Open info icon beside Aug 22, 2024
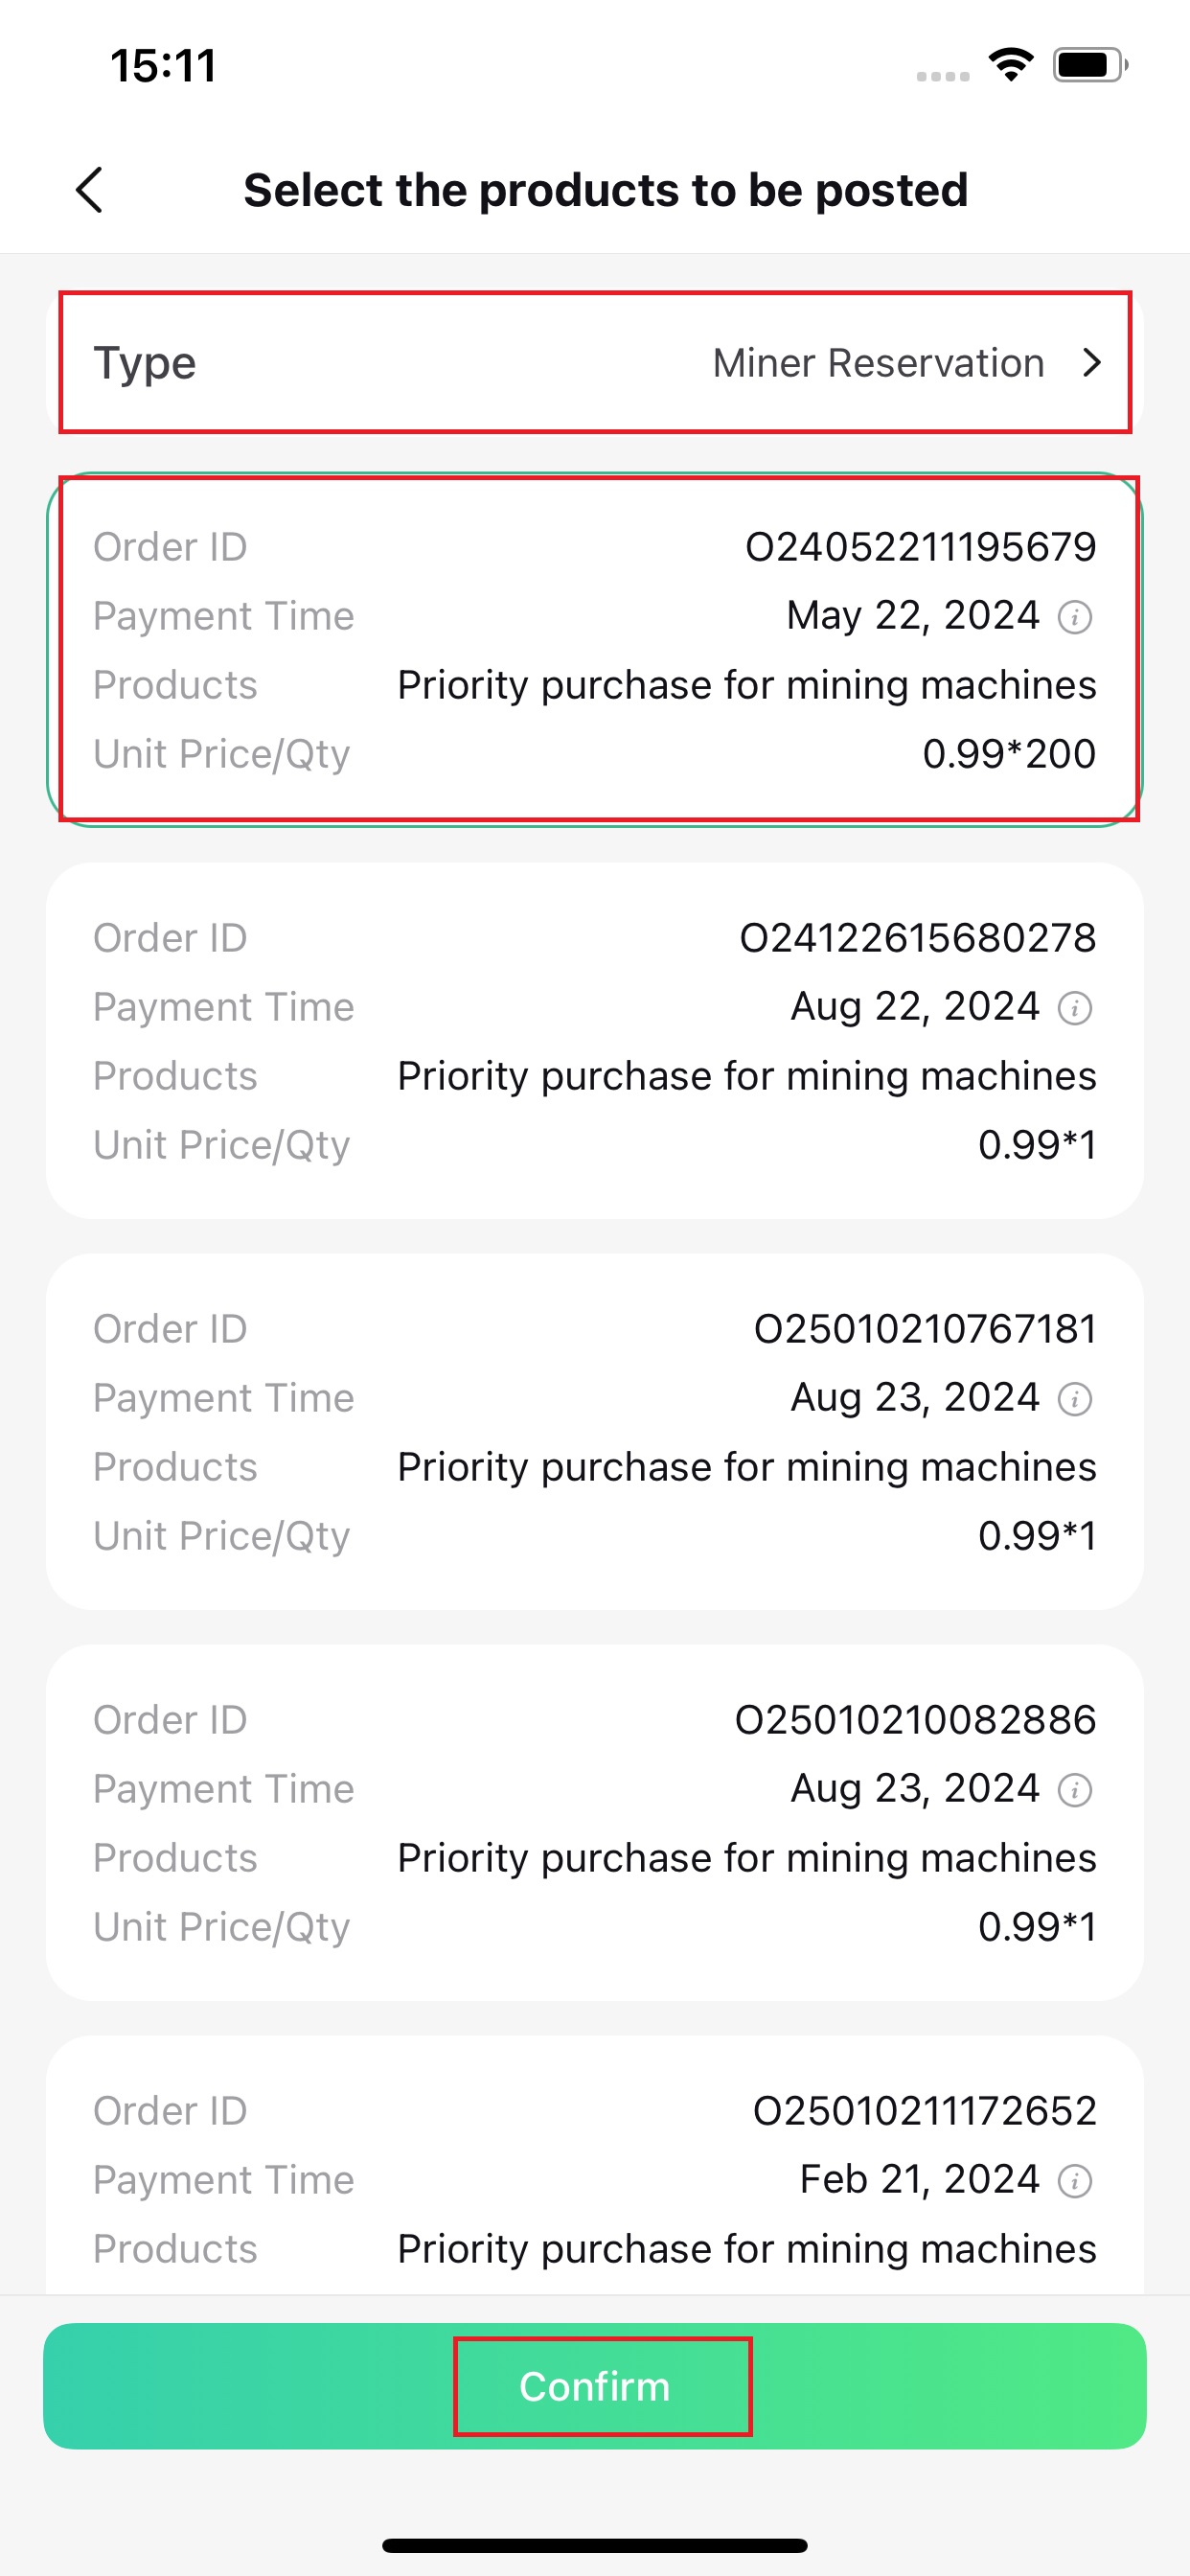This screenshot has height=2576, width=1190. coord(1075,1008)
